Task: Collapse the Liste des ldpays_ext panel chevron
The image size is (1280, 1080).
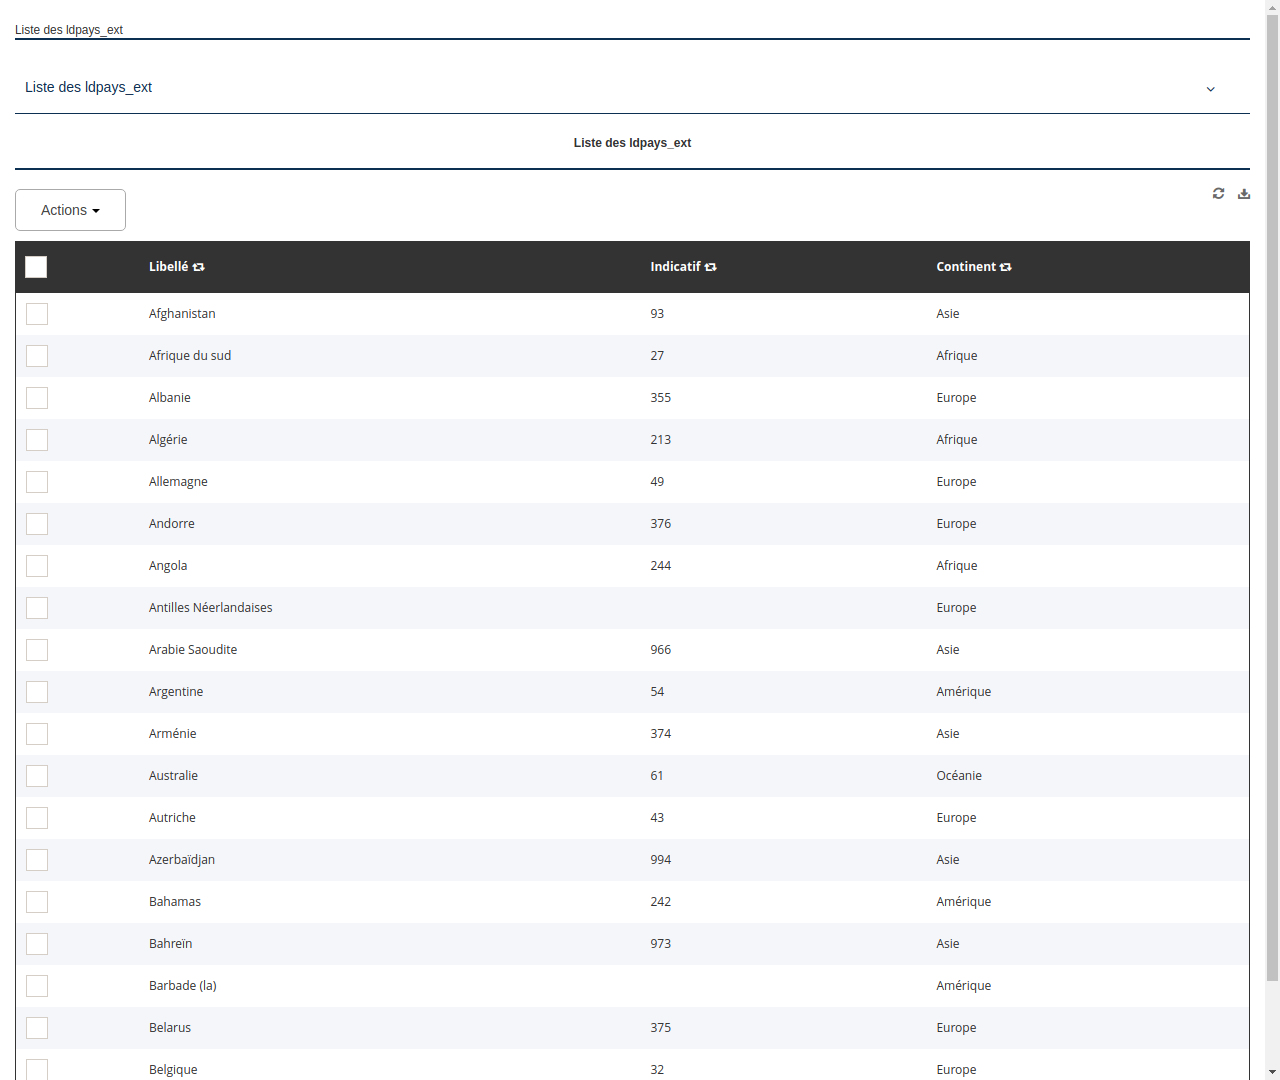Action: click(x=1210, y=88)
